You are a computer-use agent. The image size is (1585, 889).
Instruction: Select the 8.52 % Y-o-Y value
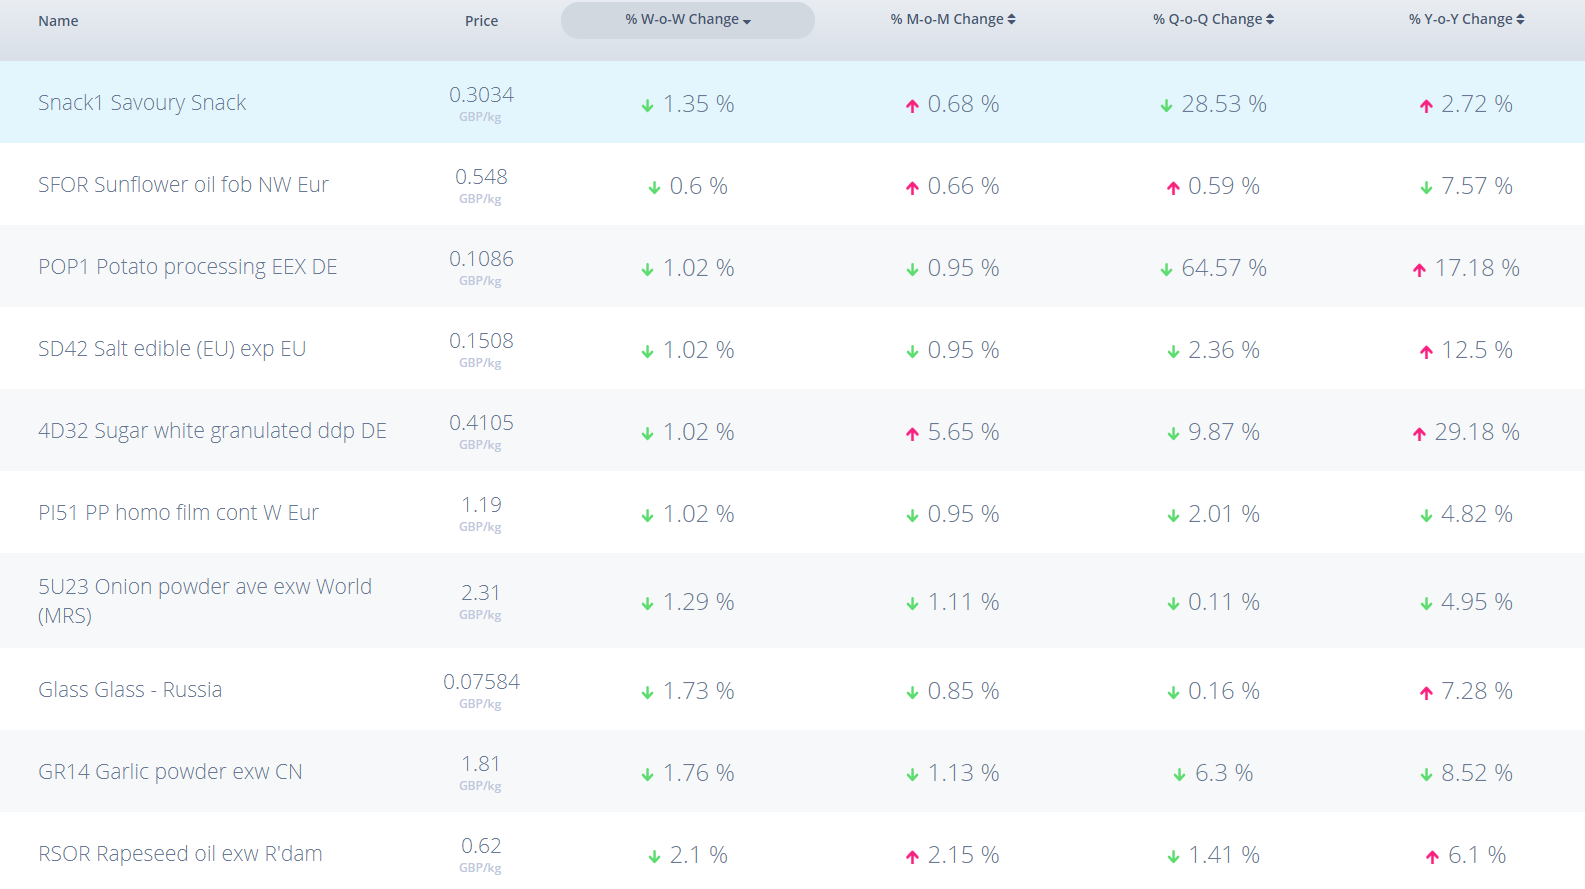click(x=1477, y=773)
